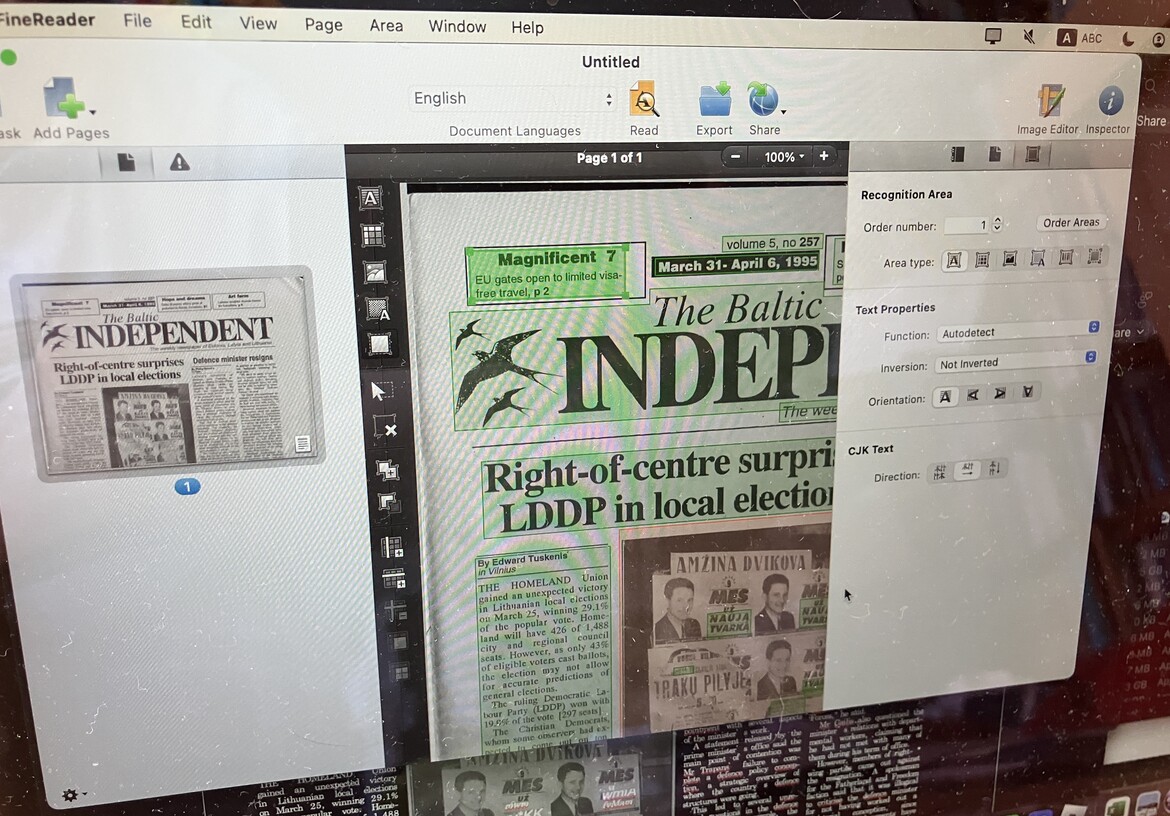Open the Inversion Not Inverted dropdown
Viewport: 1170px width, 816px height.
[1015, 362]
